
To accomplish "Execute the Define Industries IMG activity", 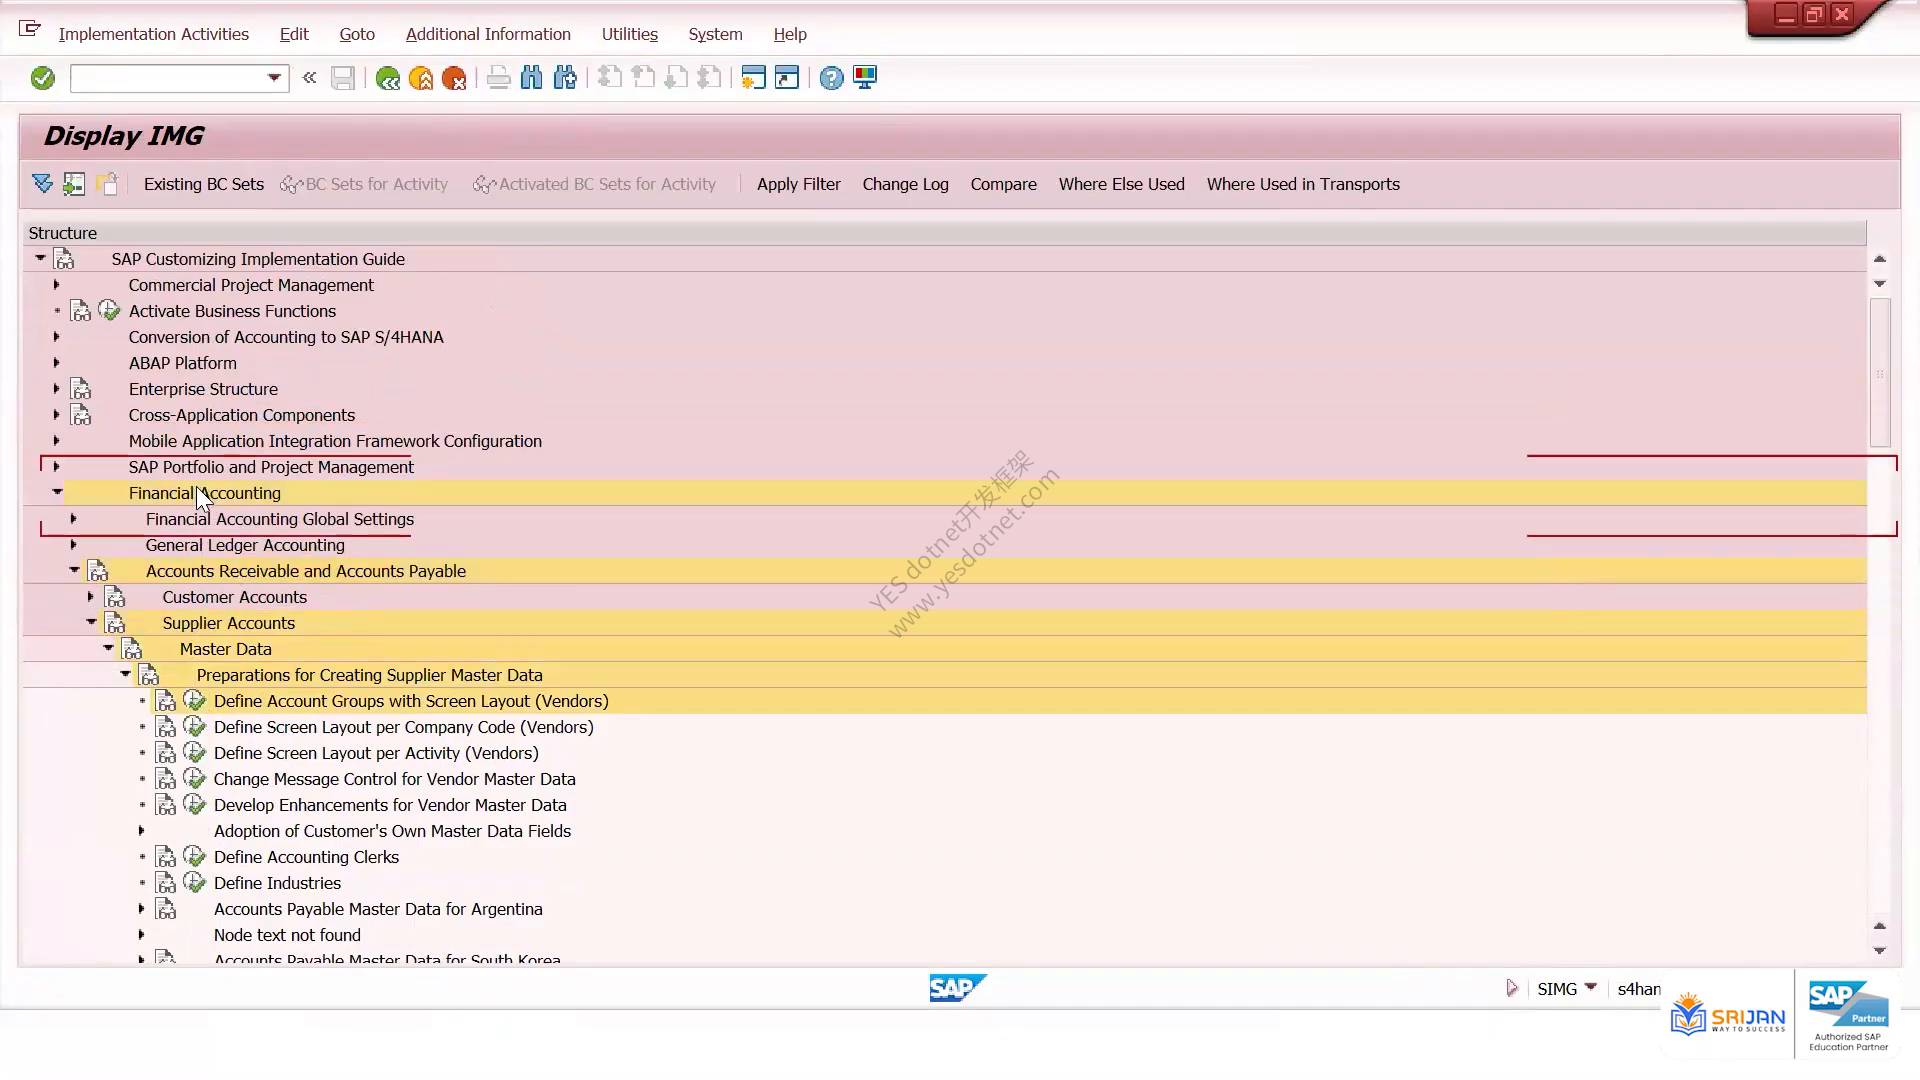I will pos(195,883).
